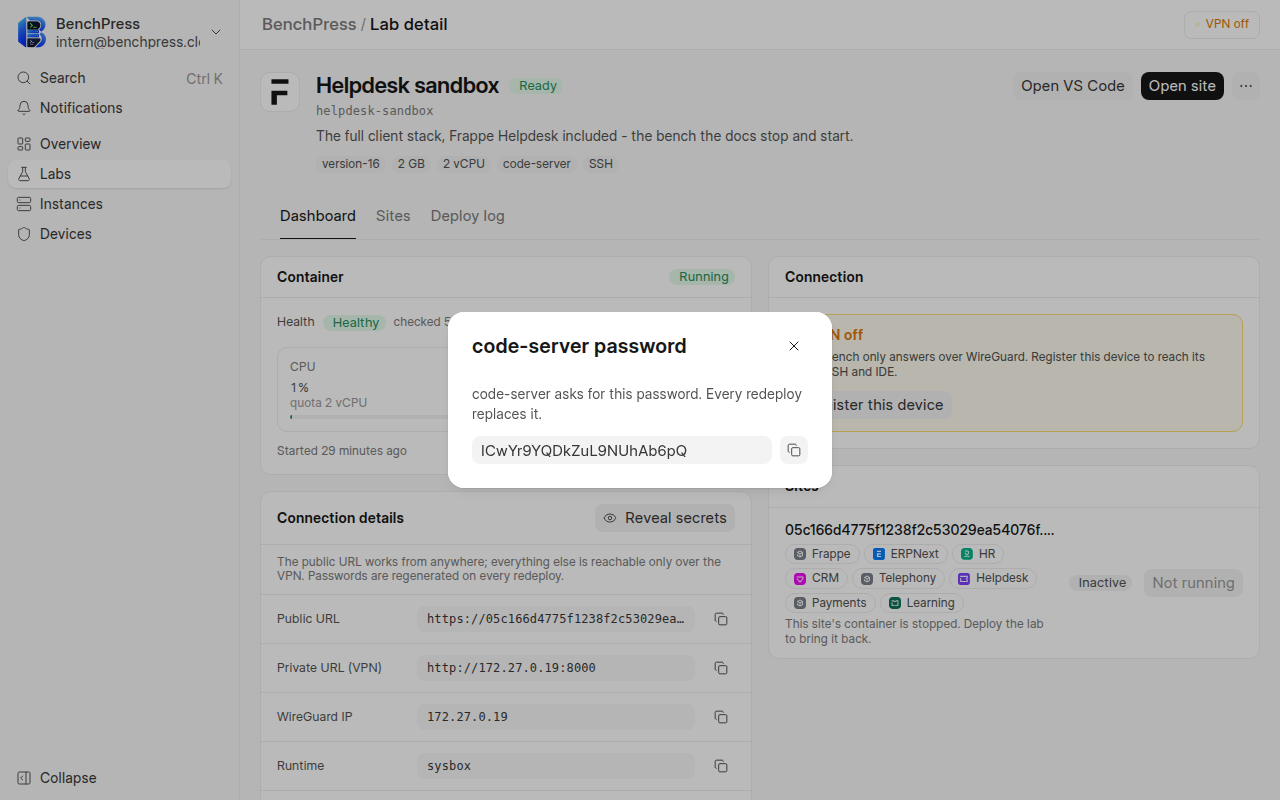Click the Healthy status badge
1280x800 pixels.
click(355, 323)
